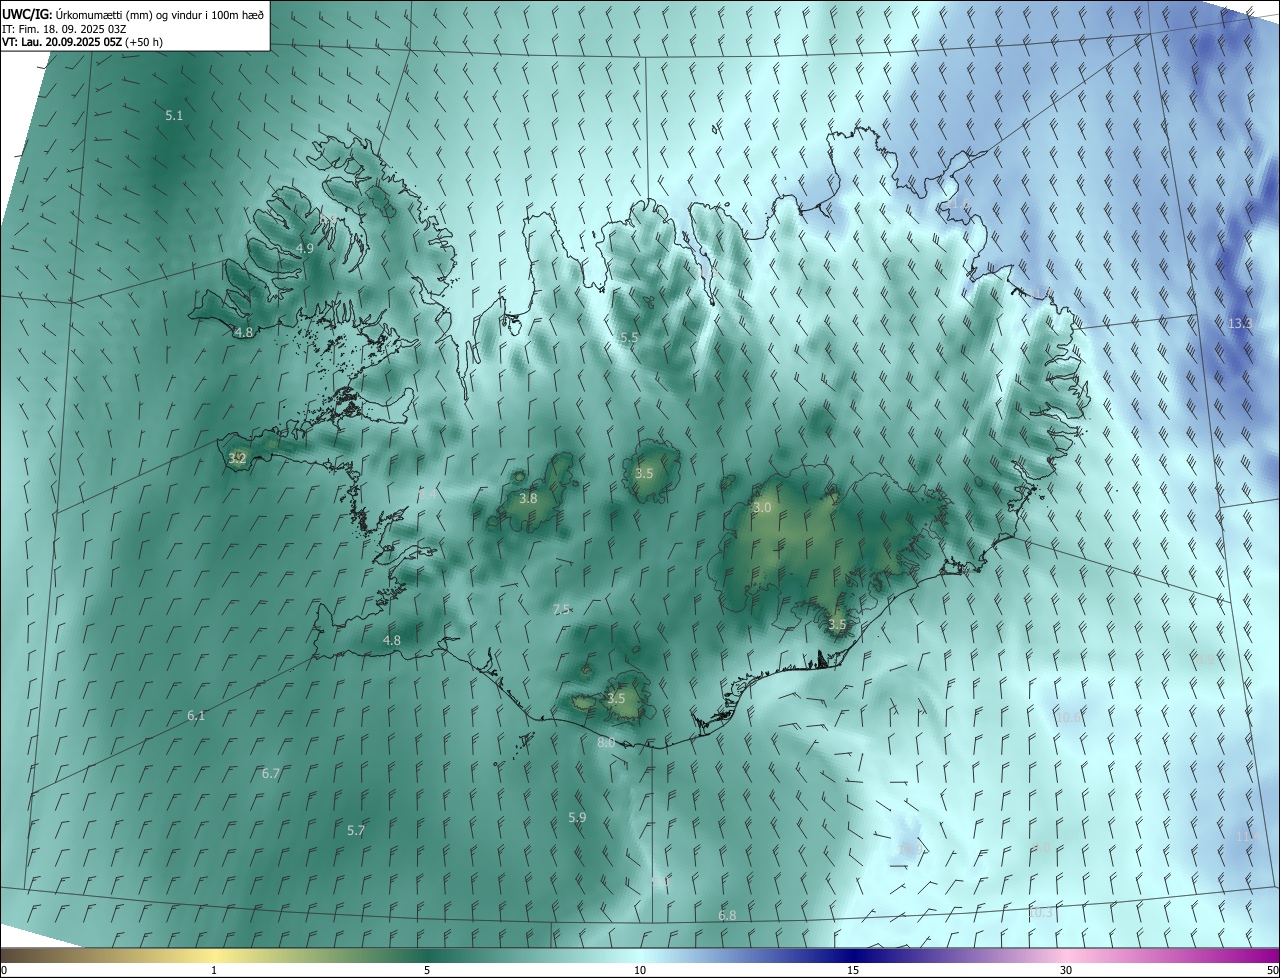Click the precipitation color scale bar
Screen dimensions: 1280x978
[640, 955]
